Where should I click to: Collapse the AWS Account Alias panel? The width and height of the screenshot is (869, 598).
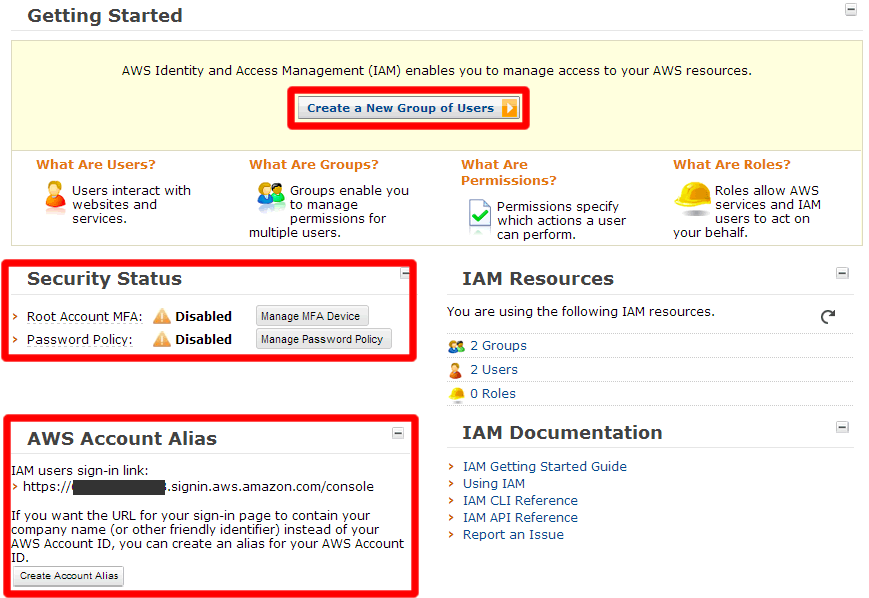[398, 433]
